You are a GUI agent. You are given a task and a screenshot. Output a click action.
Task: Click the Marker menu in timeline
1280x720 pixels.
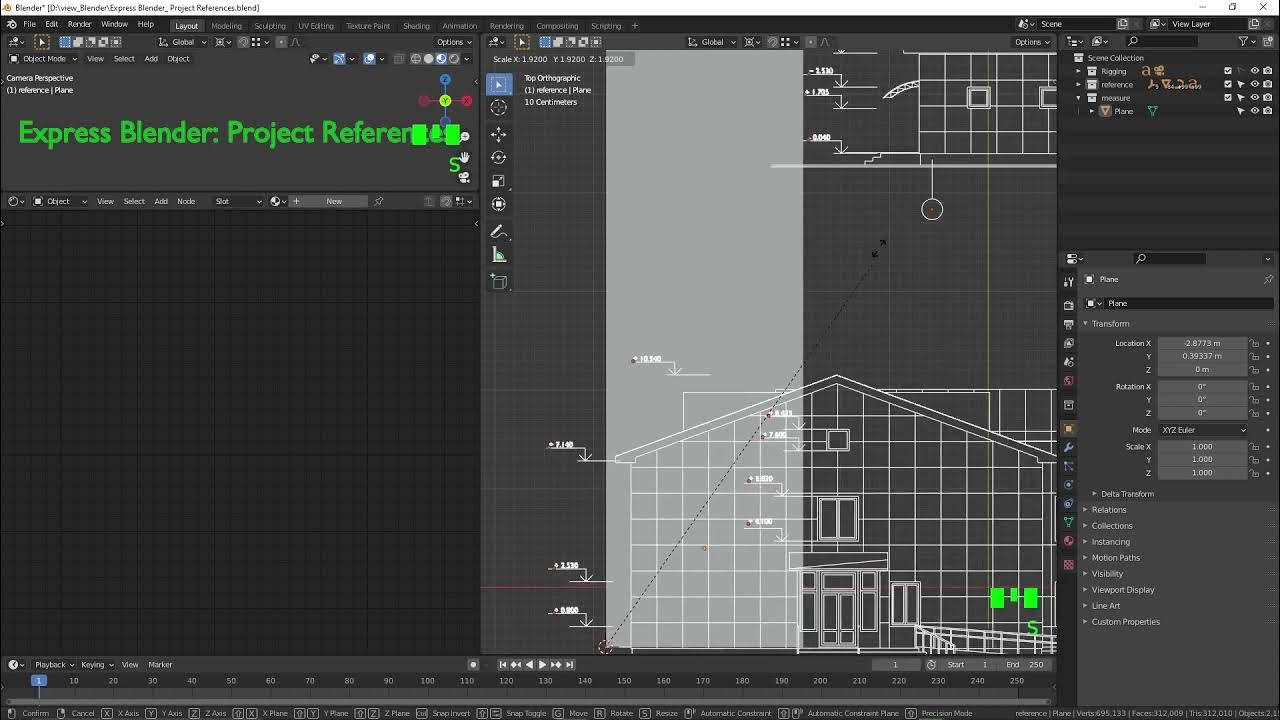[160, 664]
